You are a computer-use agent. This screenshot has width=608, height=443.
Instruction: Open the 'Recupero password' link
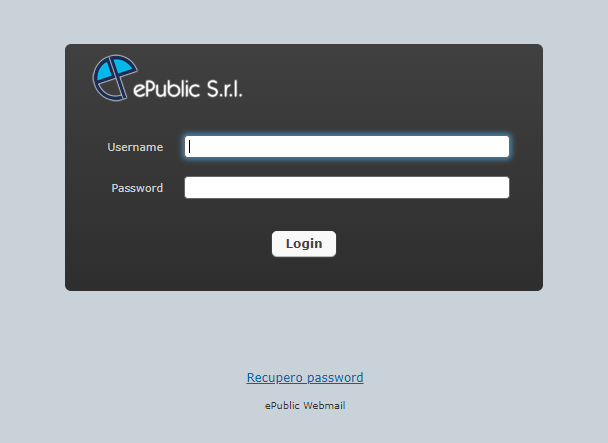[305, 377]
